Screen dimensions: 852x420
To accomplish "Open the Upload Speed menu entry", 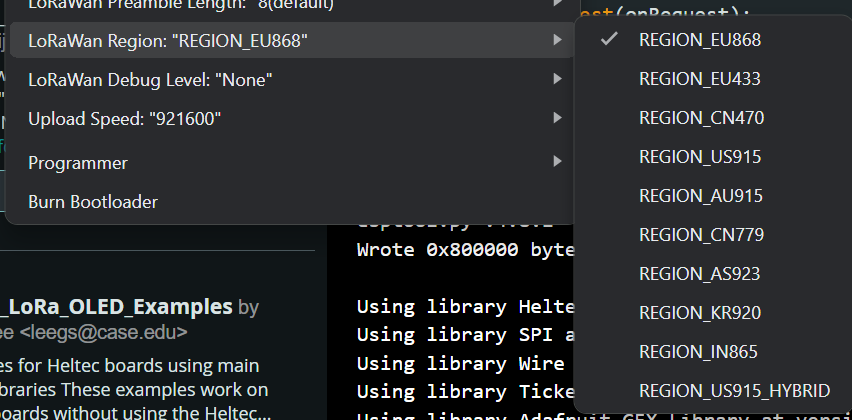I will coord(292,118).
